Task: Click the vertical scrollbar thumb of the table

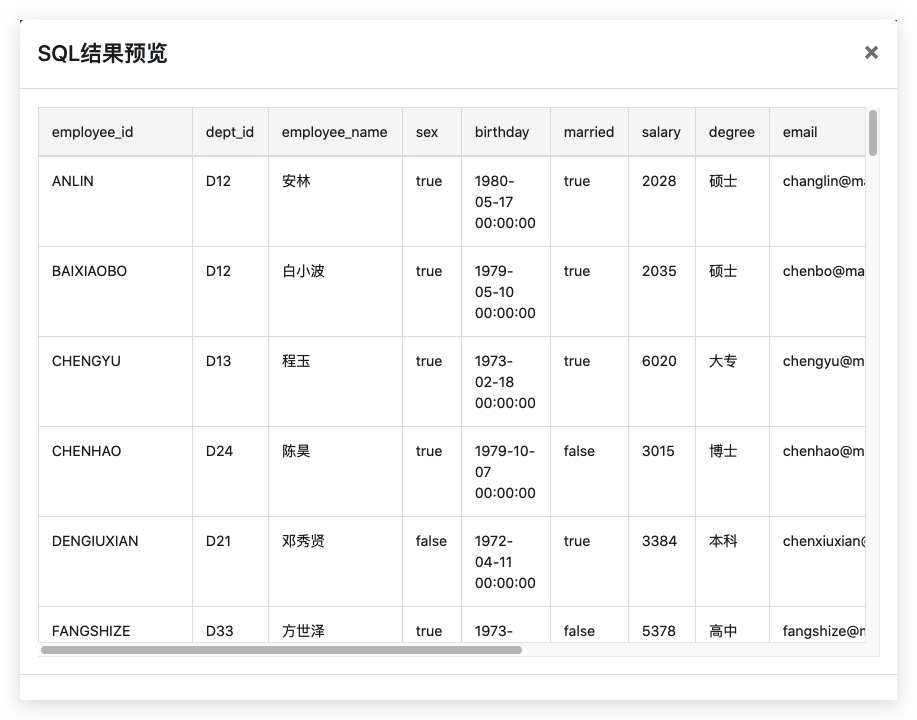Action: (873, 133)
